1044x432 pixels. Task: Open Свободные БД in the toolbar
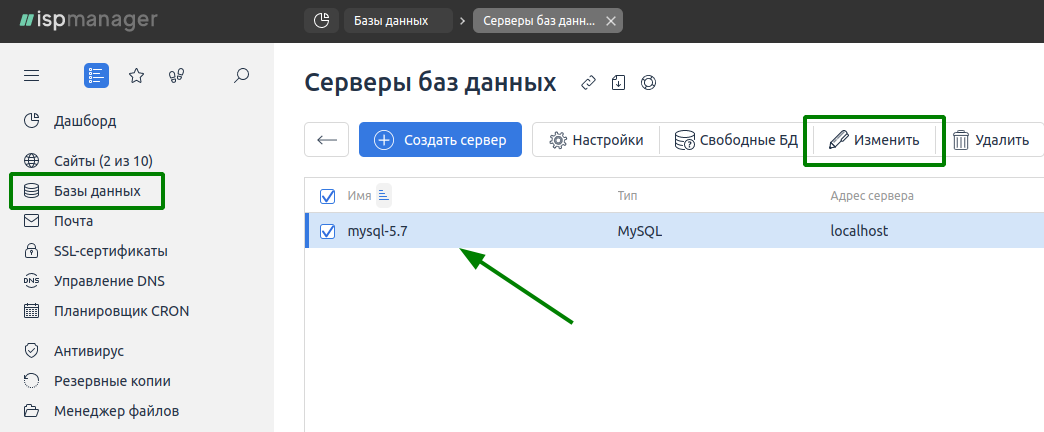point(736,140)
